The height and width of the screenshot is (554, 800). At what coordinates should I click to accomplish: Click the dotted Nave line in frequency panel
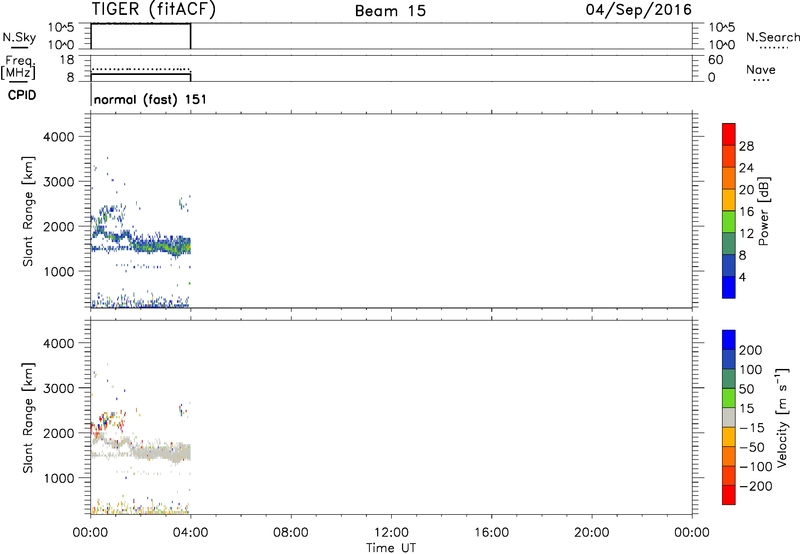click(140, 69)
